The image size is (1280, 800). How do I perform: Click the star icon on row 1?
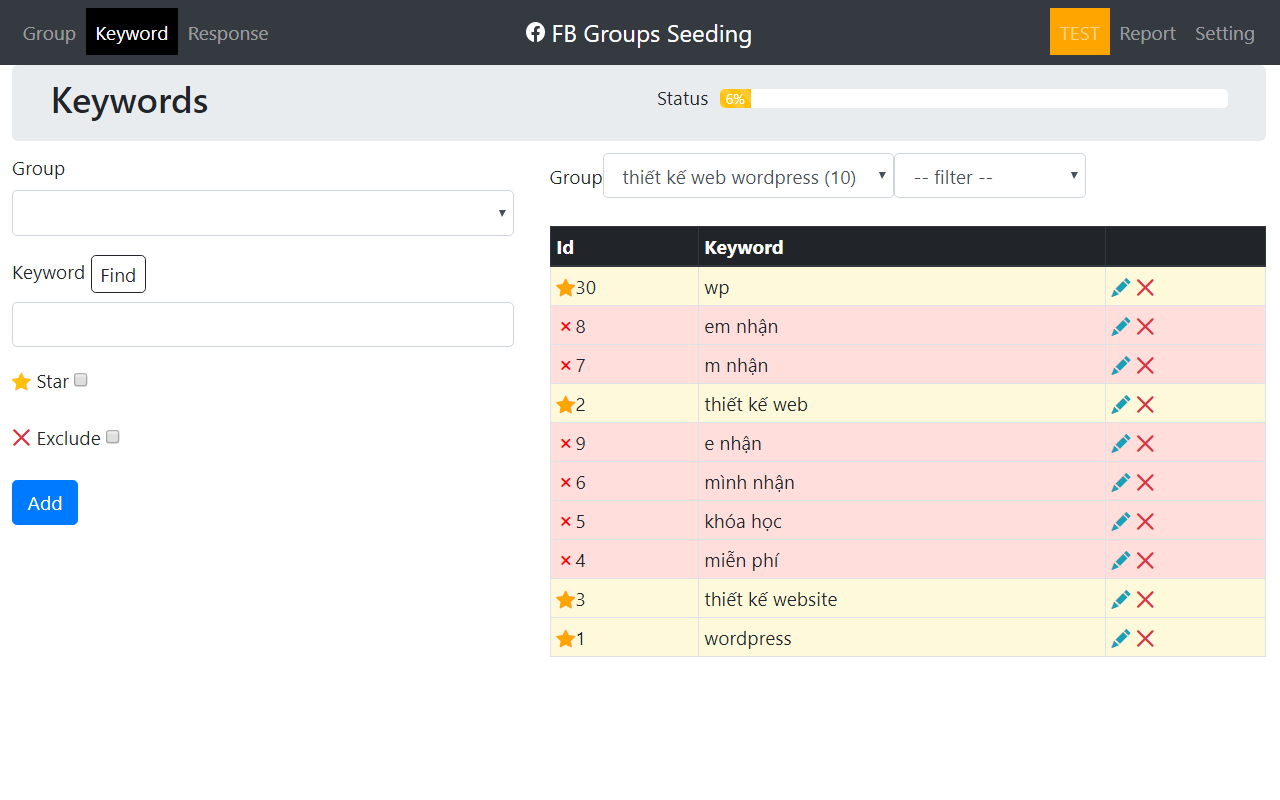coord(565,638)
